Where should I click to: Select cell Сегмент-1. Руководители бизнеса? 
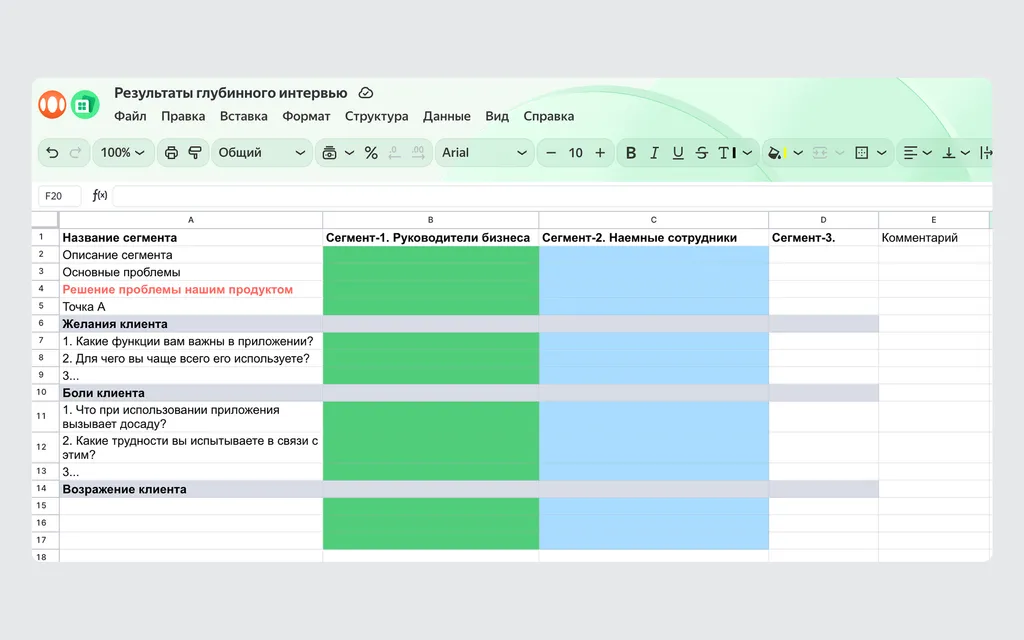click(x=430, y=238)
